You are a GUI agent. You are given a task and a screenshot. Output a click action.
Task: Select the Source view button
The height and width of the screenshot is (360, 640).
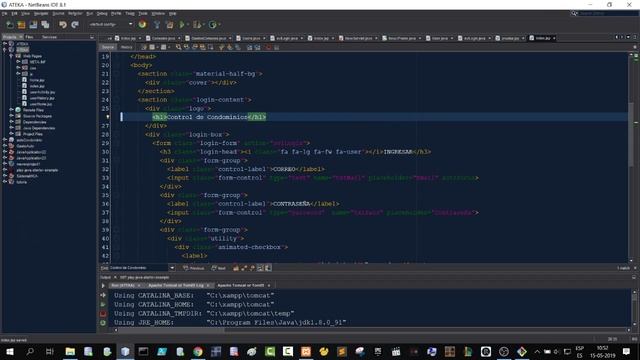(108, 47)
